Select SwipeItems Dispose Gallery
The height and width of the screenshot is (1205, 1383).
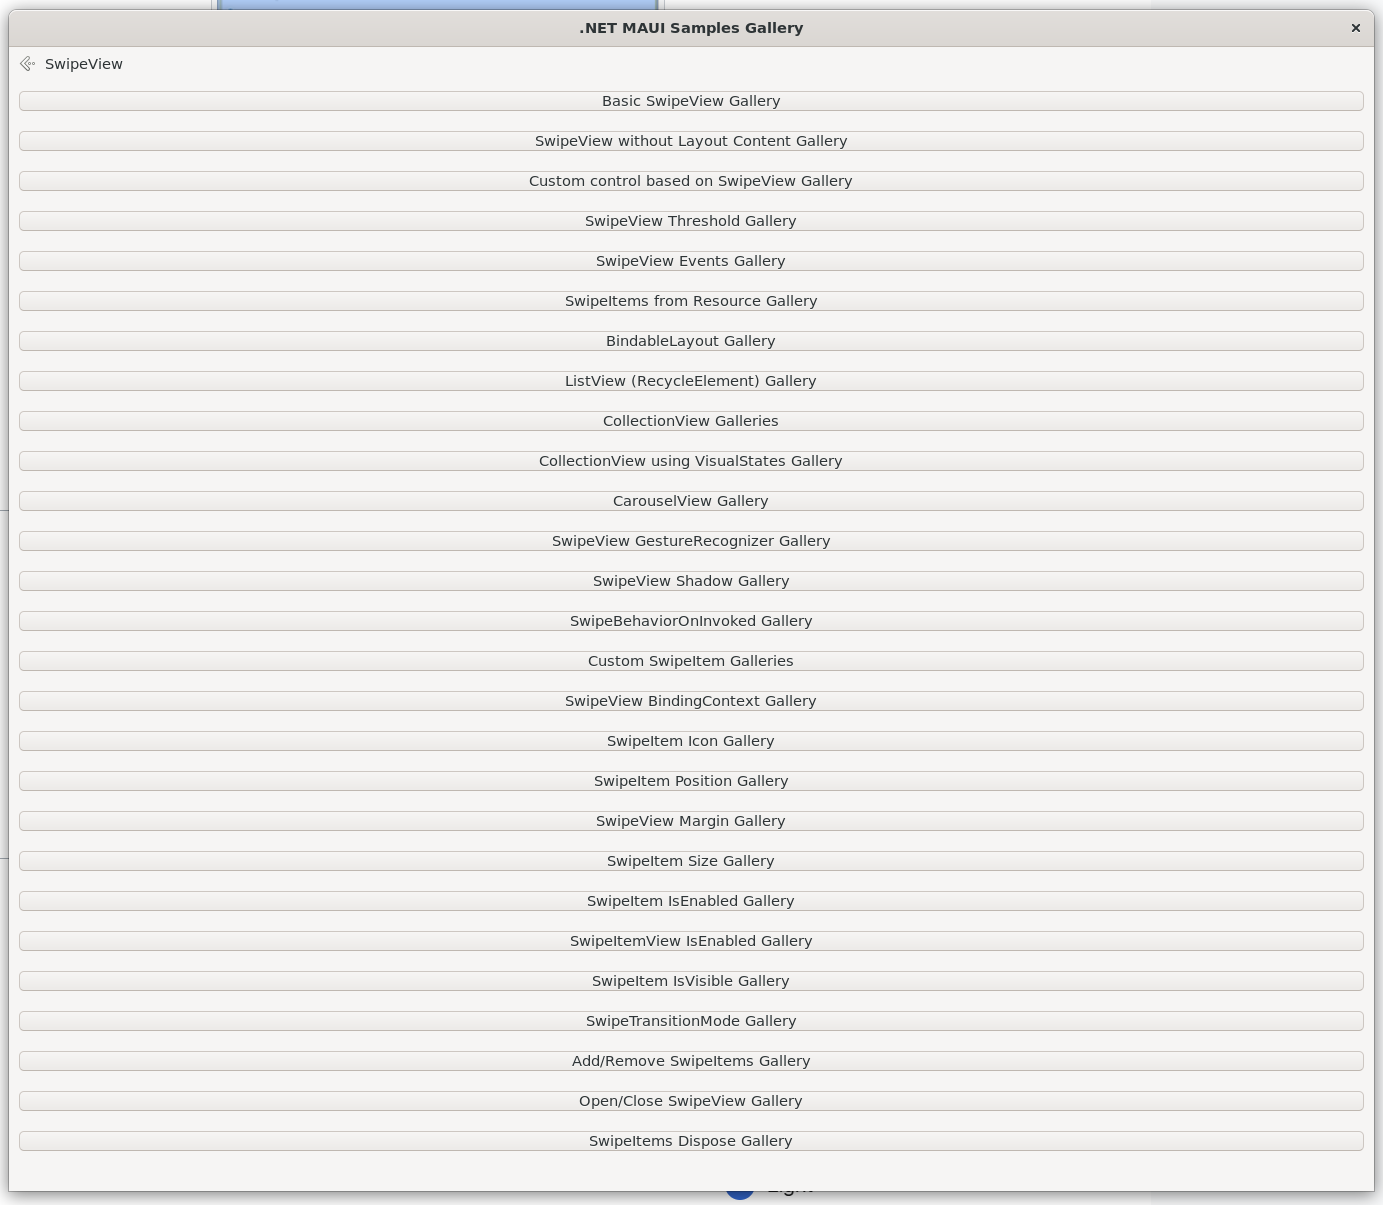(x=691, y=1141)
